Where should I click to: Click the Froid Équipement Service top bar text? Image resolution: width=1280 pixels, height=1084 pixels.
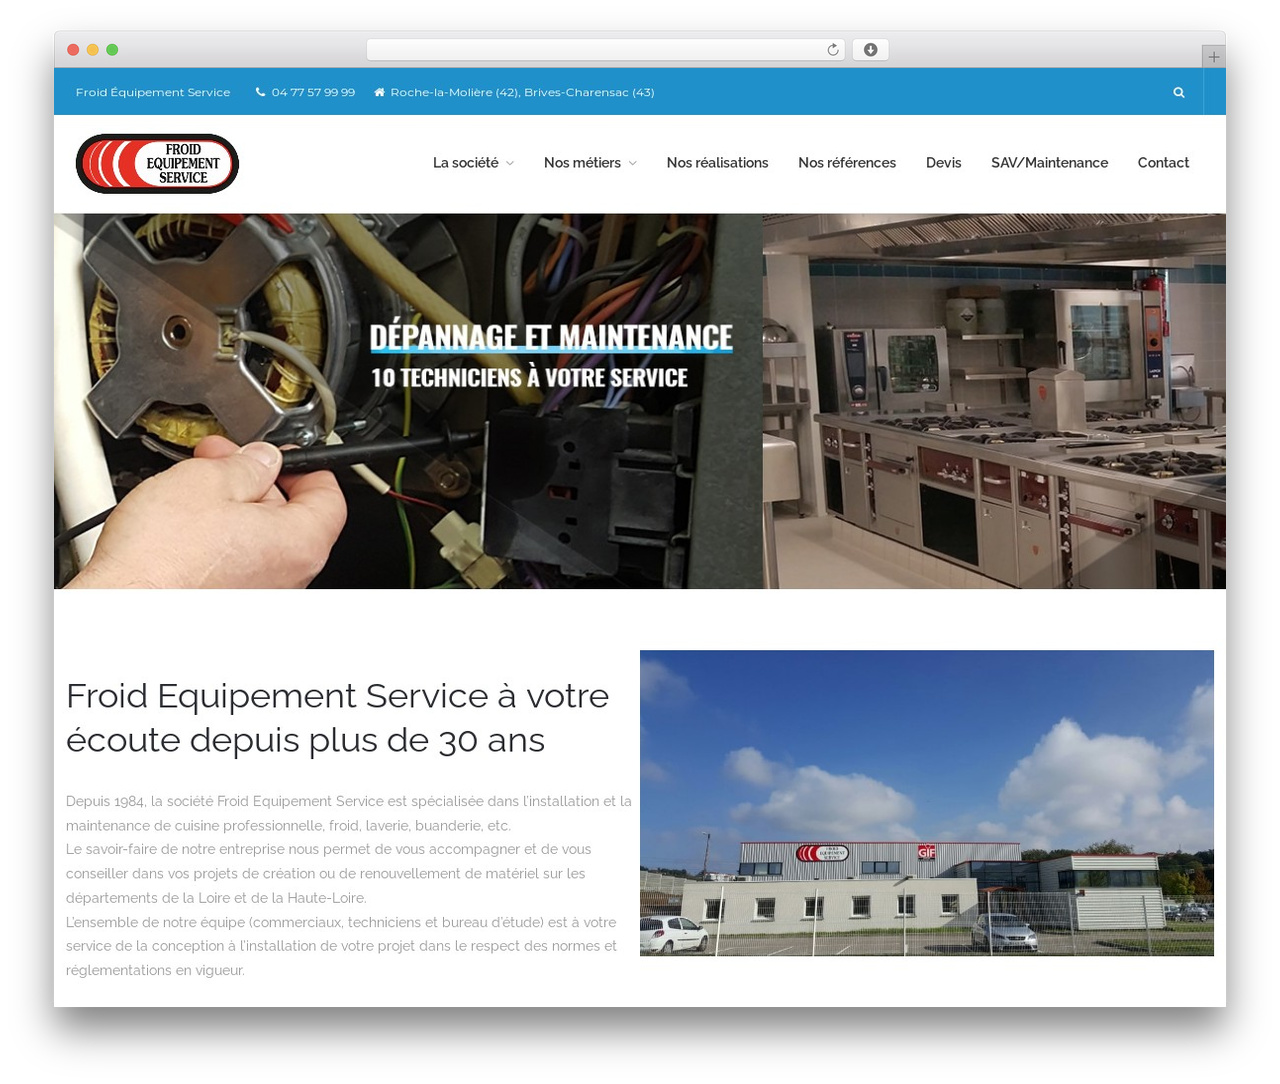(x=153, y=92)
